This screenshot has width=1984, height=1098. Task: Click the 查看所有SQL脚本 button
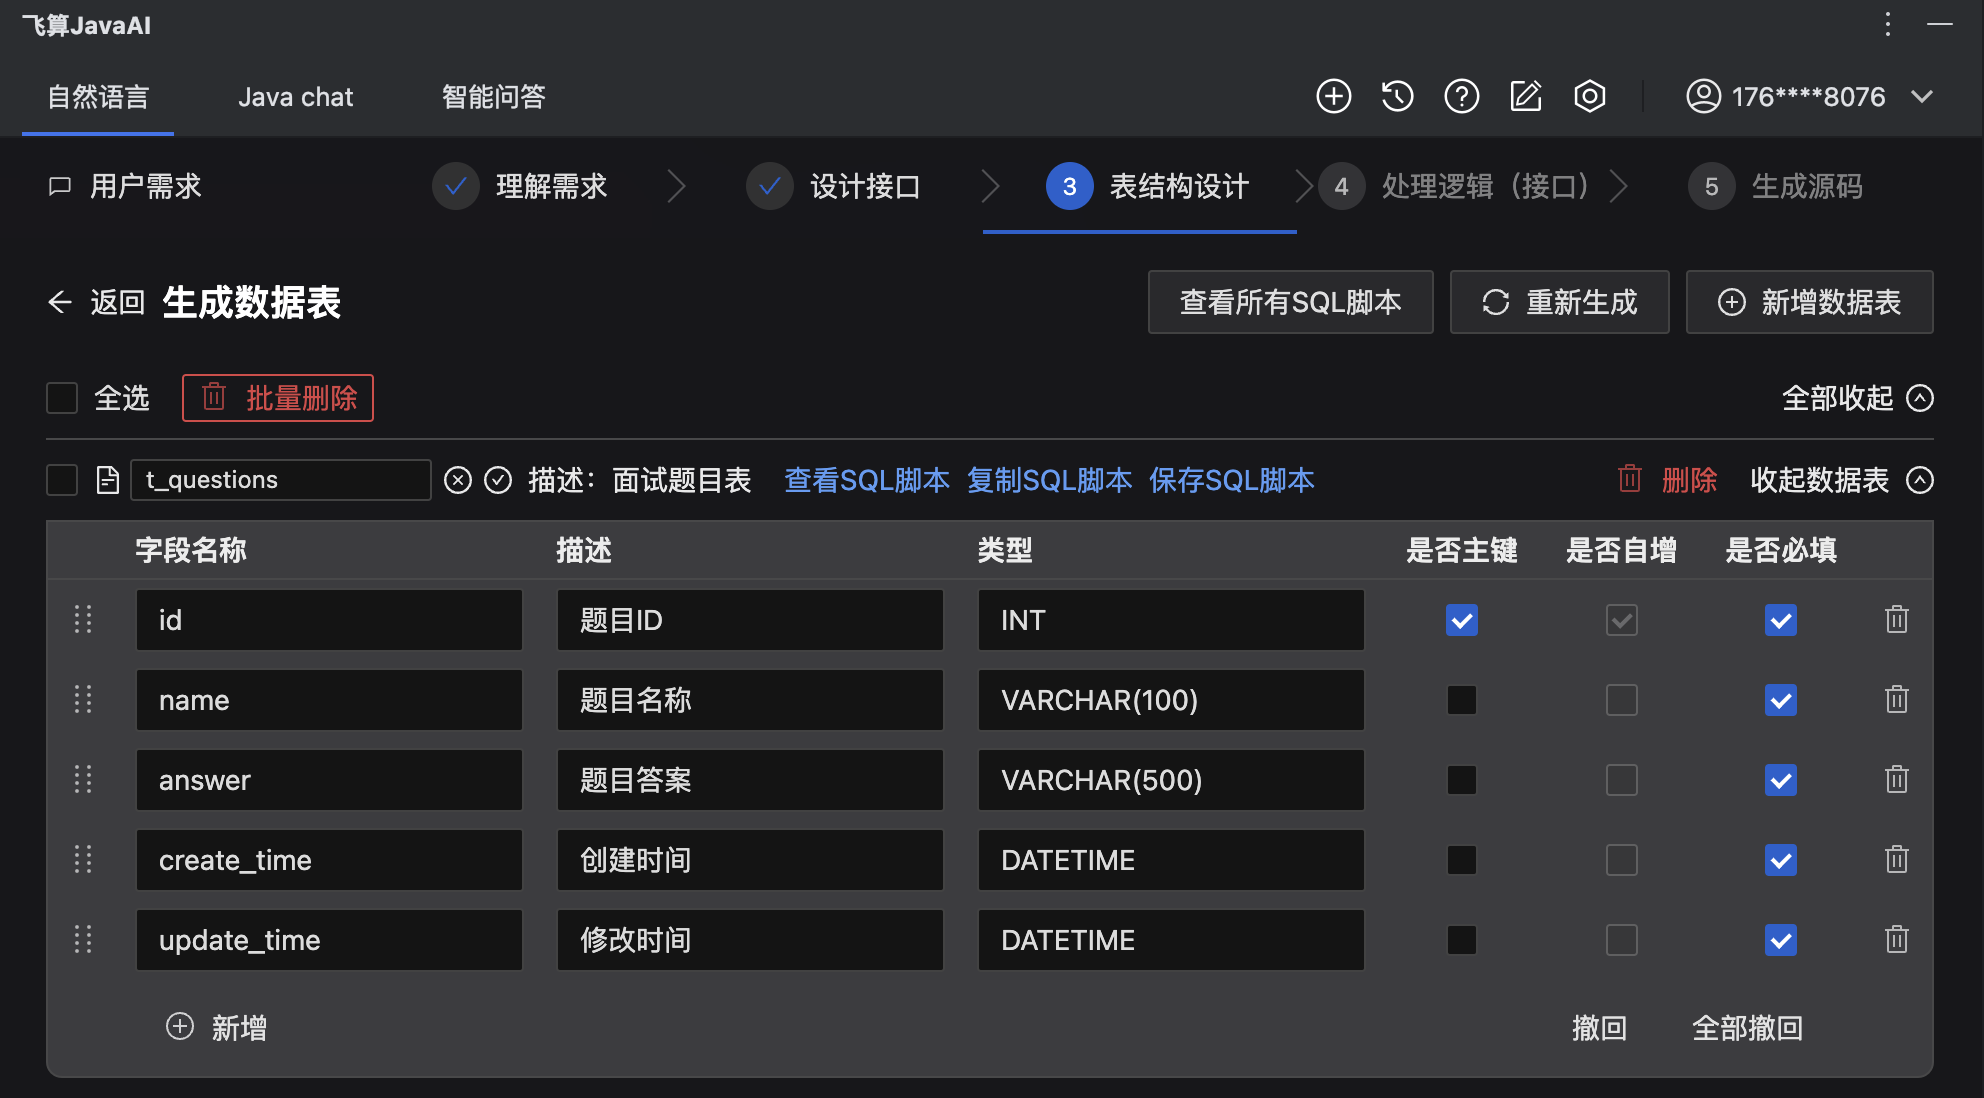coord(1290,302)
